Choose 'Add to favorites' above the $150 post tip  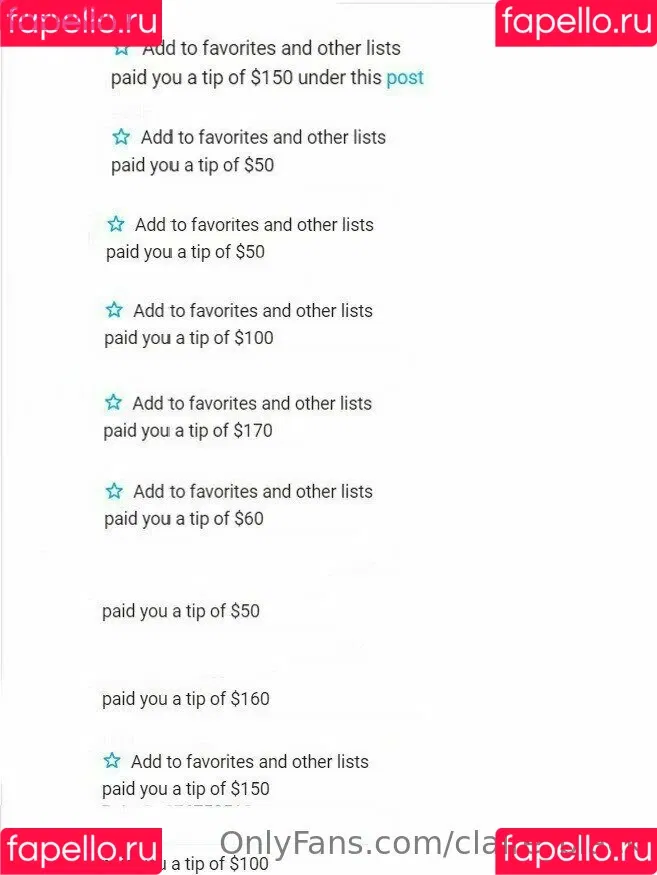point(271,48)
